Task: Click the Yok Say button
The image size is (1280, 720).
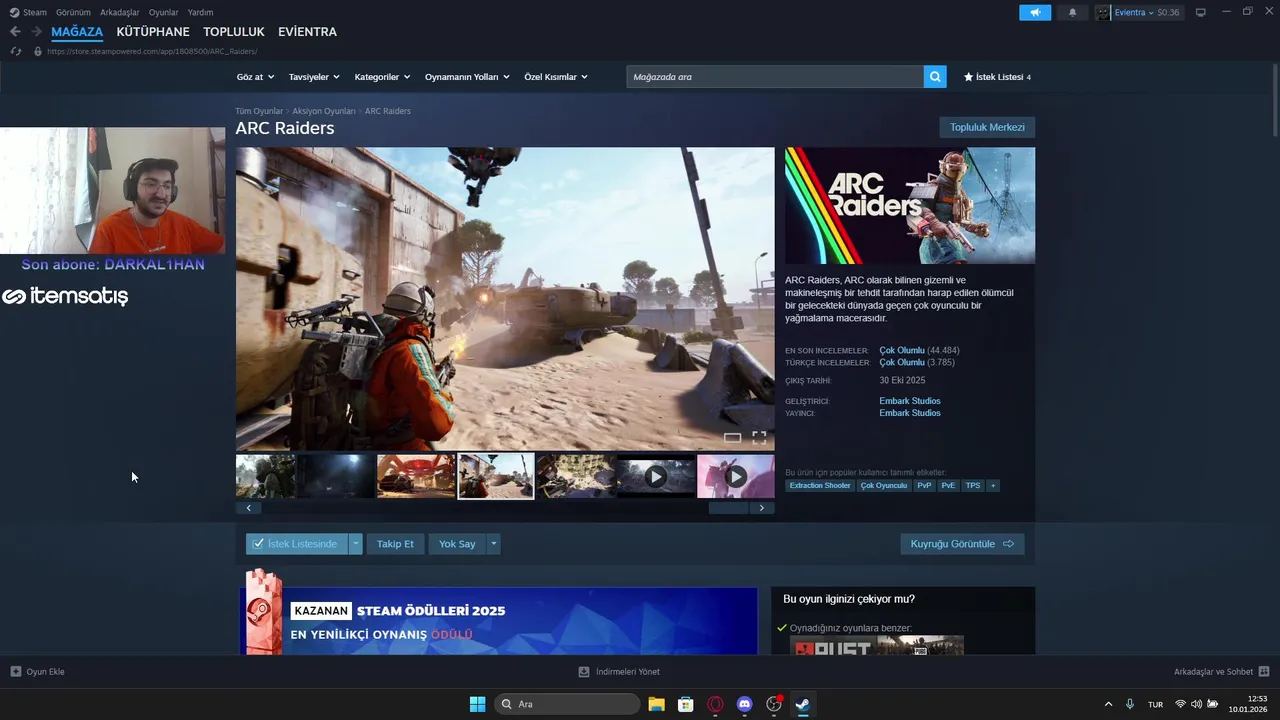Action: tap(457, 544)
